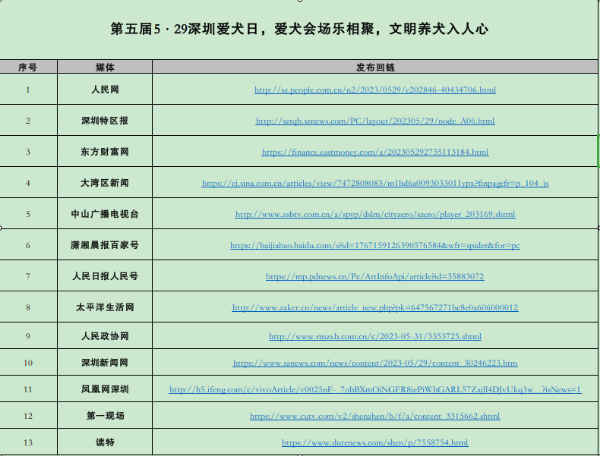Select the 人民政协网 media cell

(105, 336)
